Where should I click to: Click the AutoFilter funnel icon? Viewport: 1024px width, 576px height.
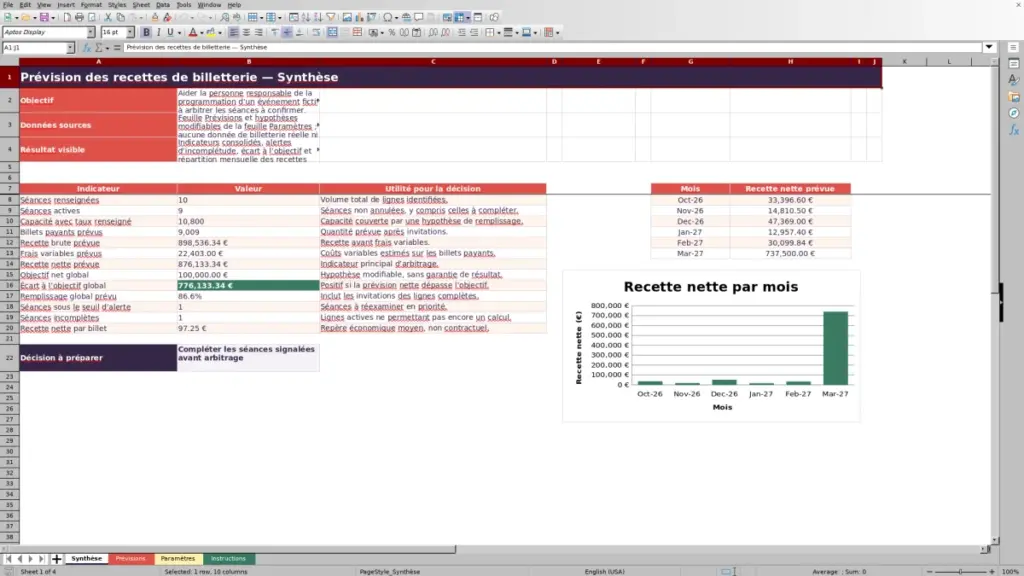(330, 17)
